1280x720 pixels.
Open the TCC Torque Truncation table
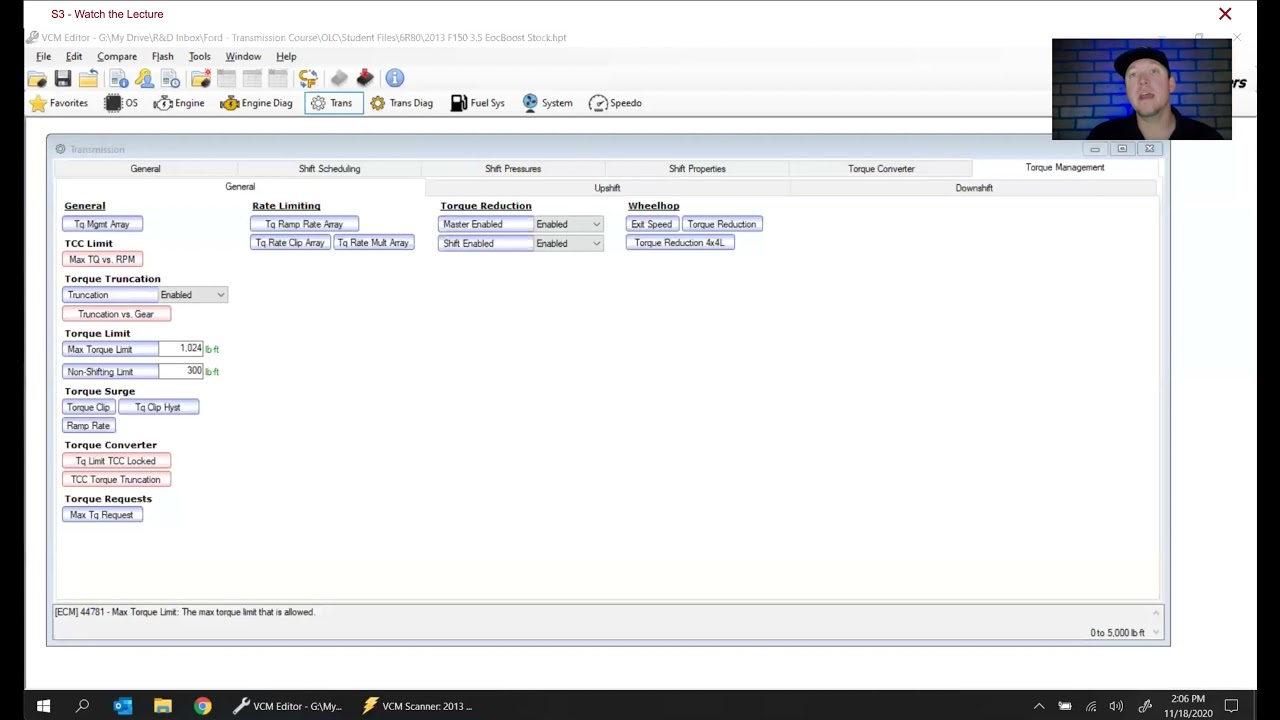tap(116, 480)
